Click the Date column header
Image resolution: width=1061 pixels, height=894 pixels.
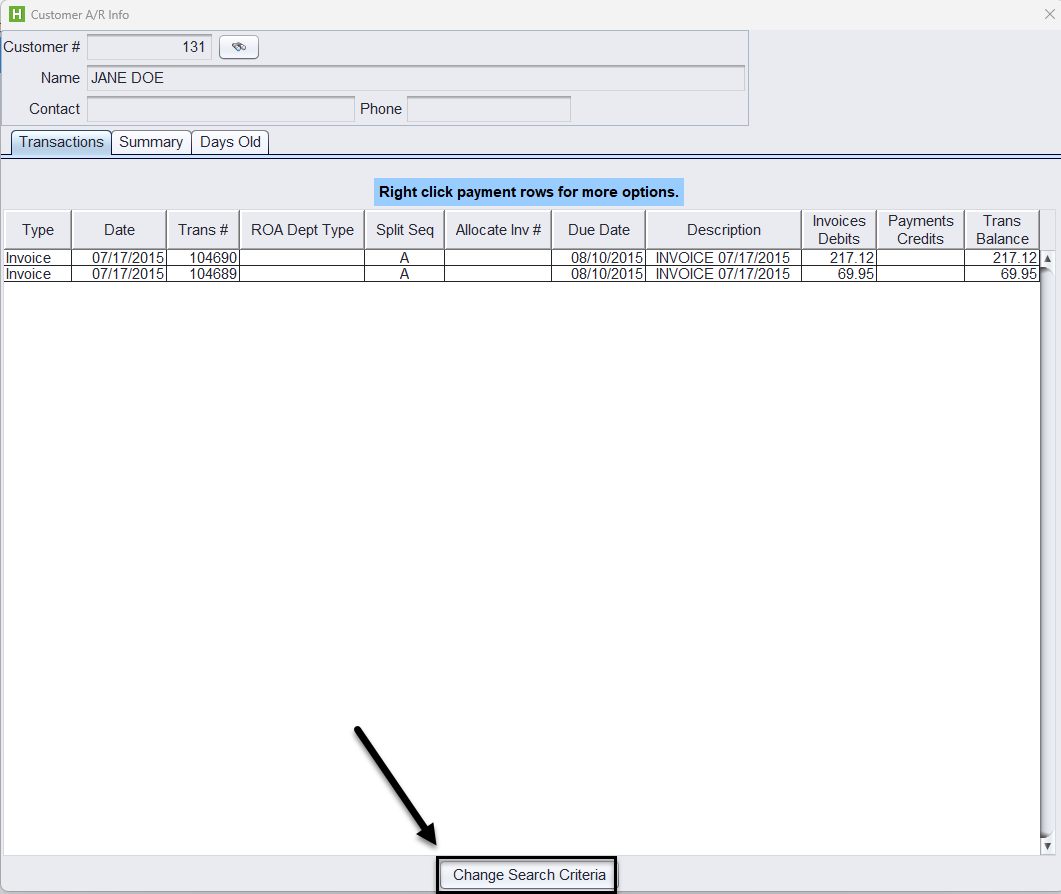point(119,230)
